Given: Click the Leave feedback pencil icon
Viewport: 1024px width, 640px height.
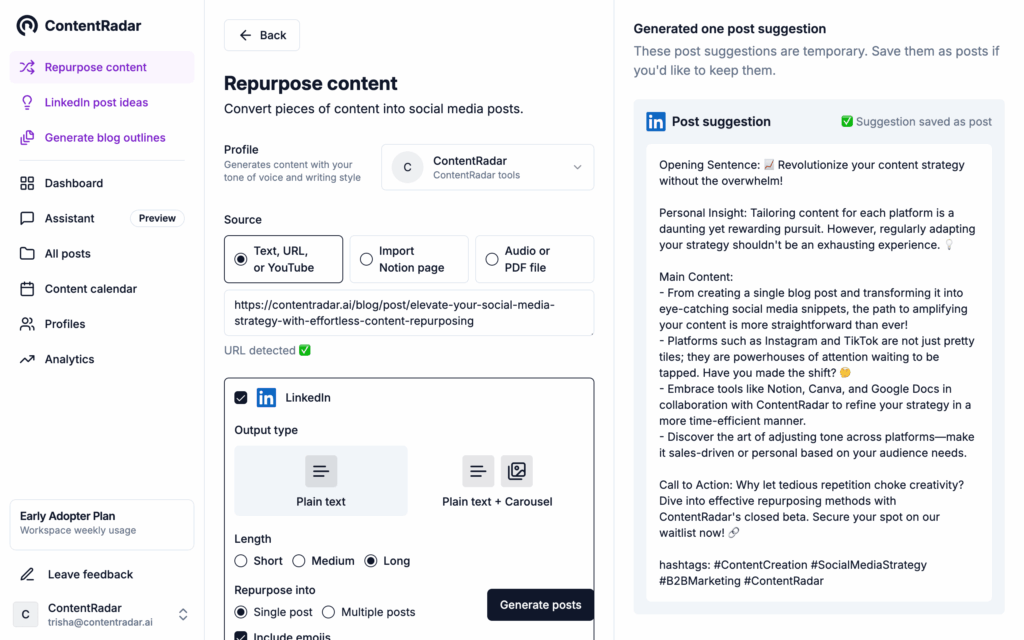Looking at the screenshot, I should (27, 574).
